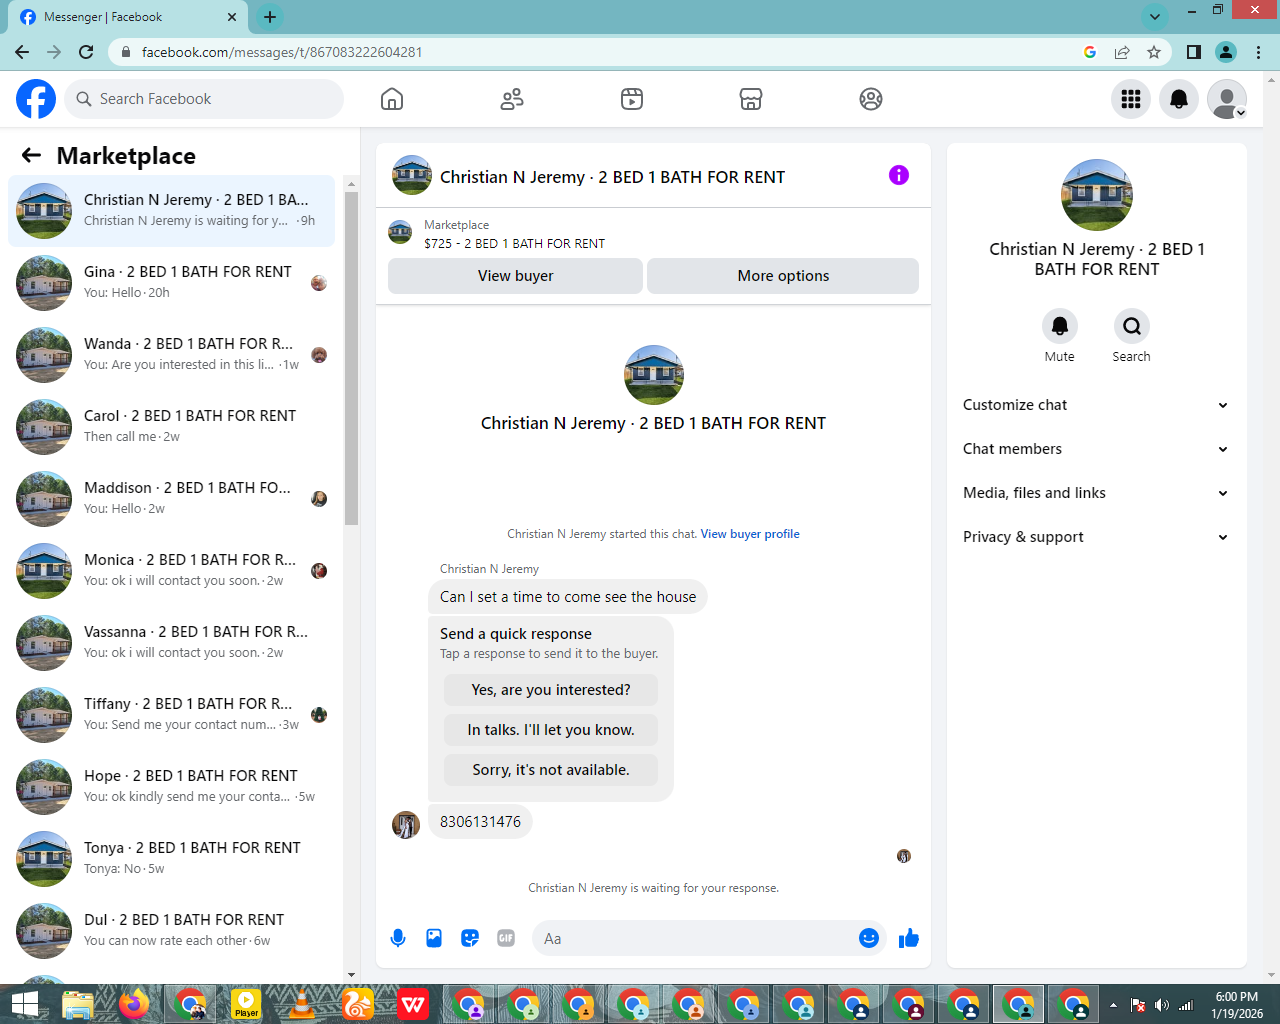This screenshot has height=1024, width=1280.
Task: Click conversation list scrollbar
Action: (x=351, y=358)
